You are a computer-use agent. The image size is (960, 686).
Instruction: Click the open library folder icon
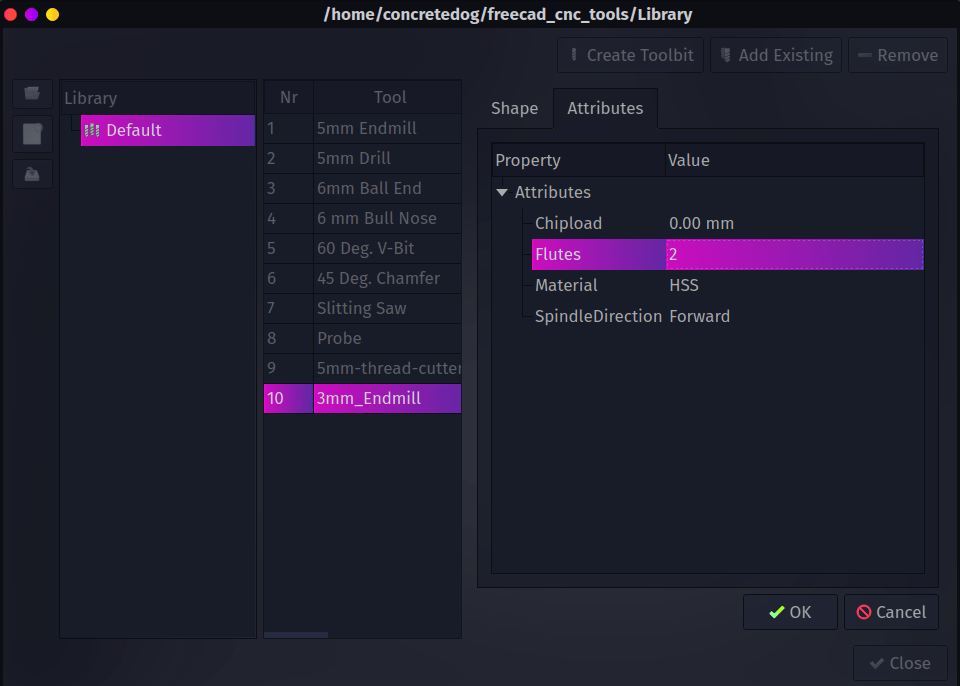coord(32,94)
